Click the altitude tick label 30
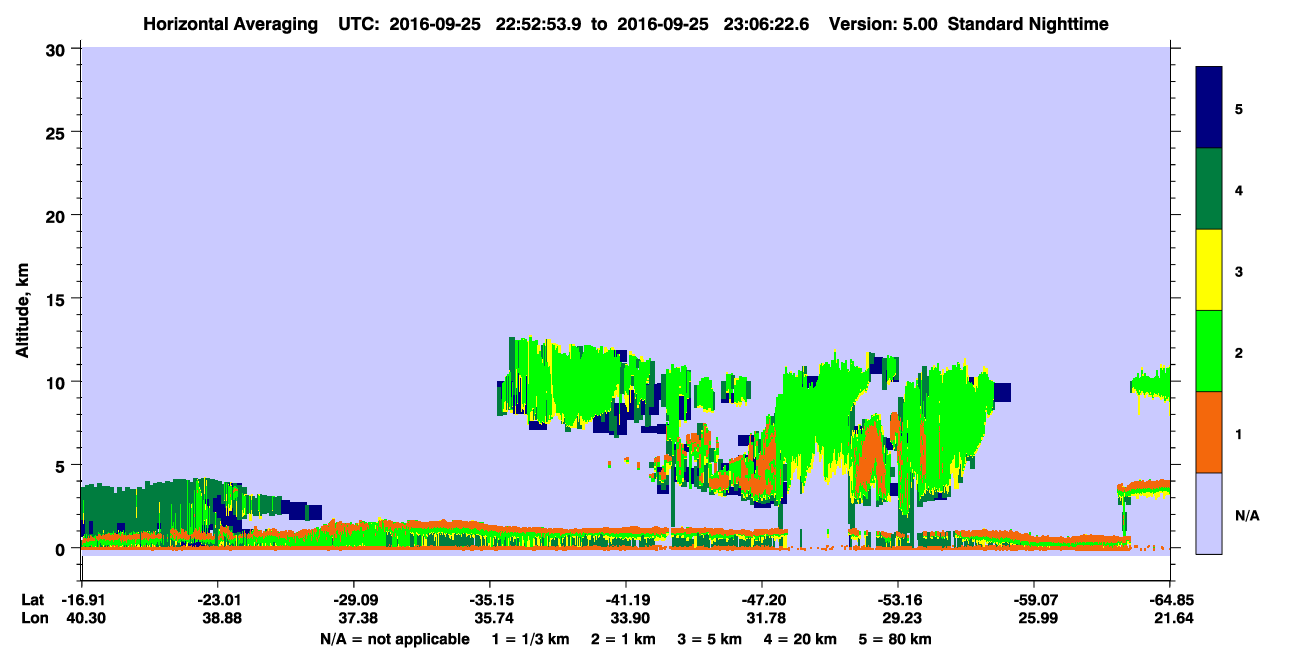Screen dimensions: 1300x667 58,49
